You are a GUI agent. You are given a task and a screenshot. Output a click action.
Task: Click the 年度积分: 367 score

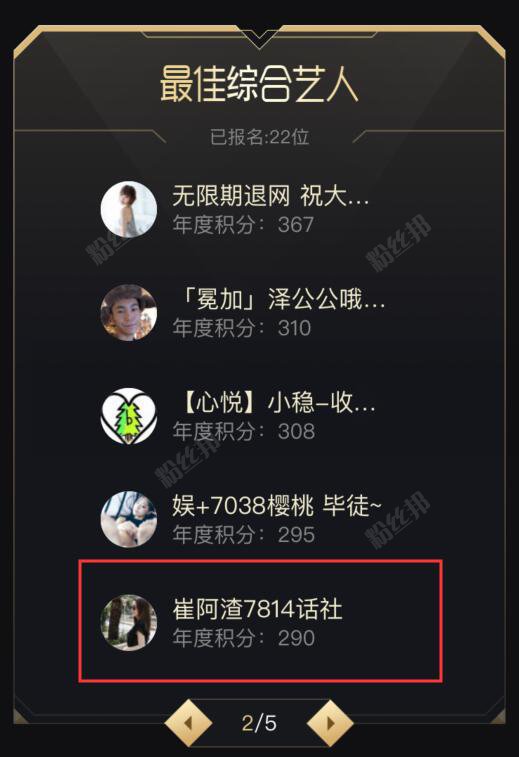pyautogui.click(x=243, y=224)
